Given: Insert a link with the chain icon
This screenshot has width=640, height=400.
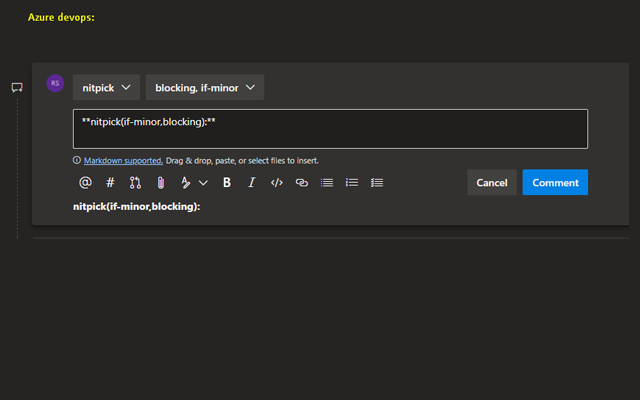Looking at the screenshot, I should click(x=302, y=182).
